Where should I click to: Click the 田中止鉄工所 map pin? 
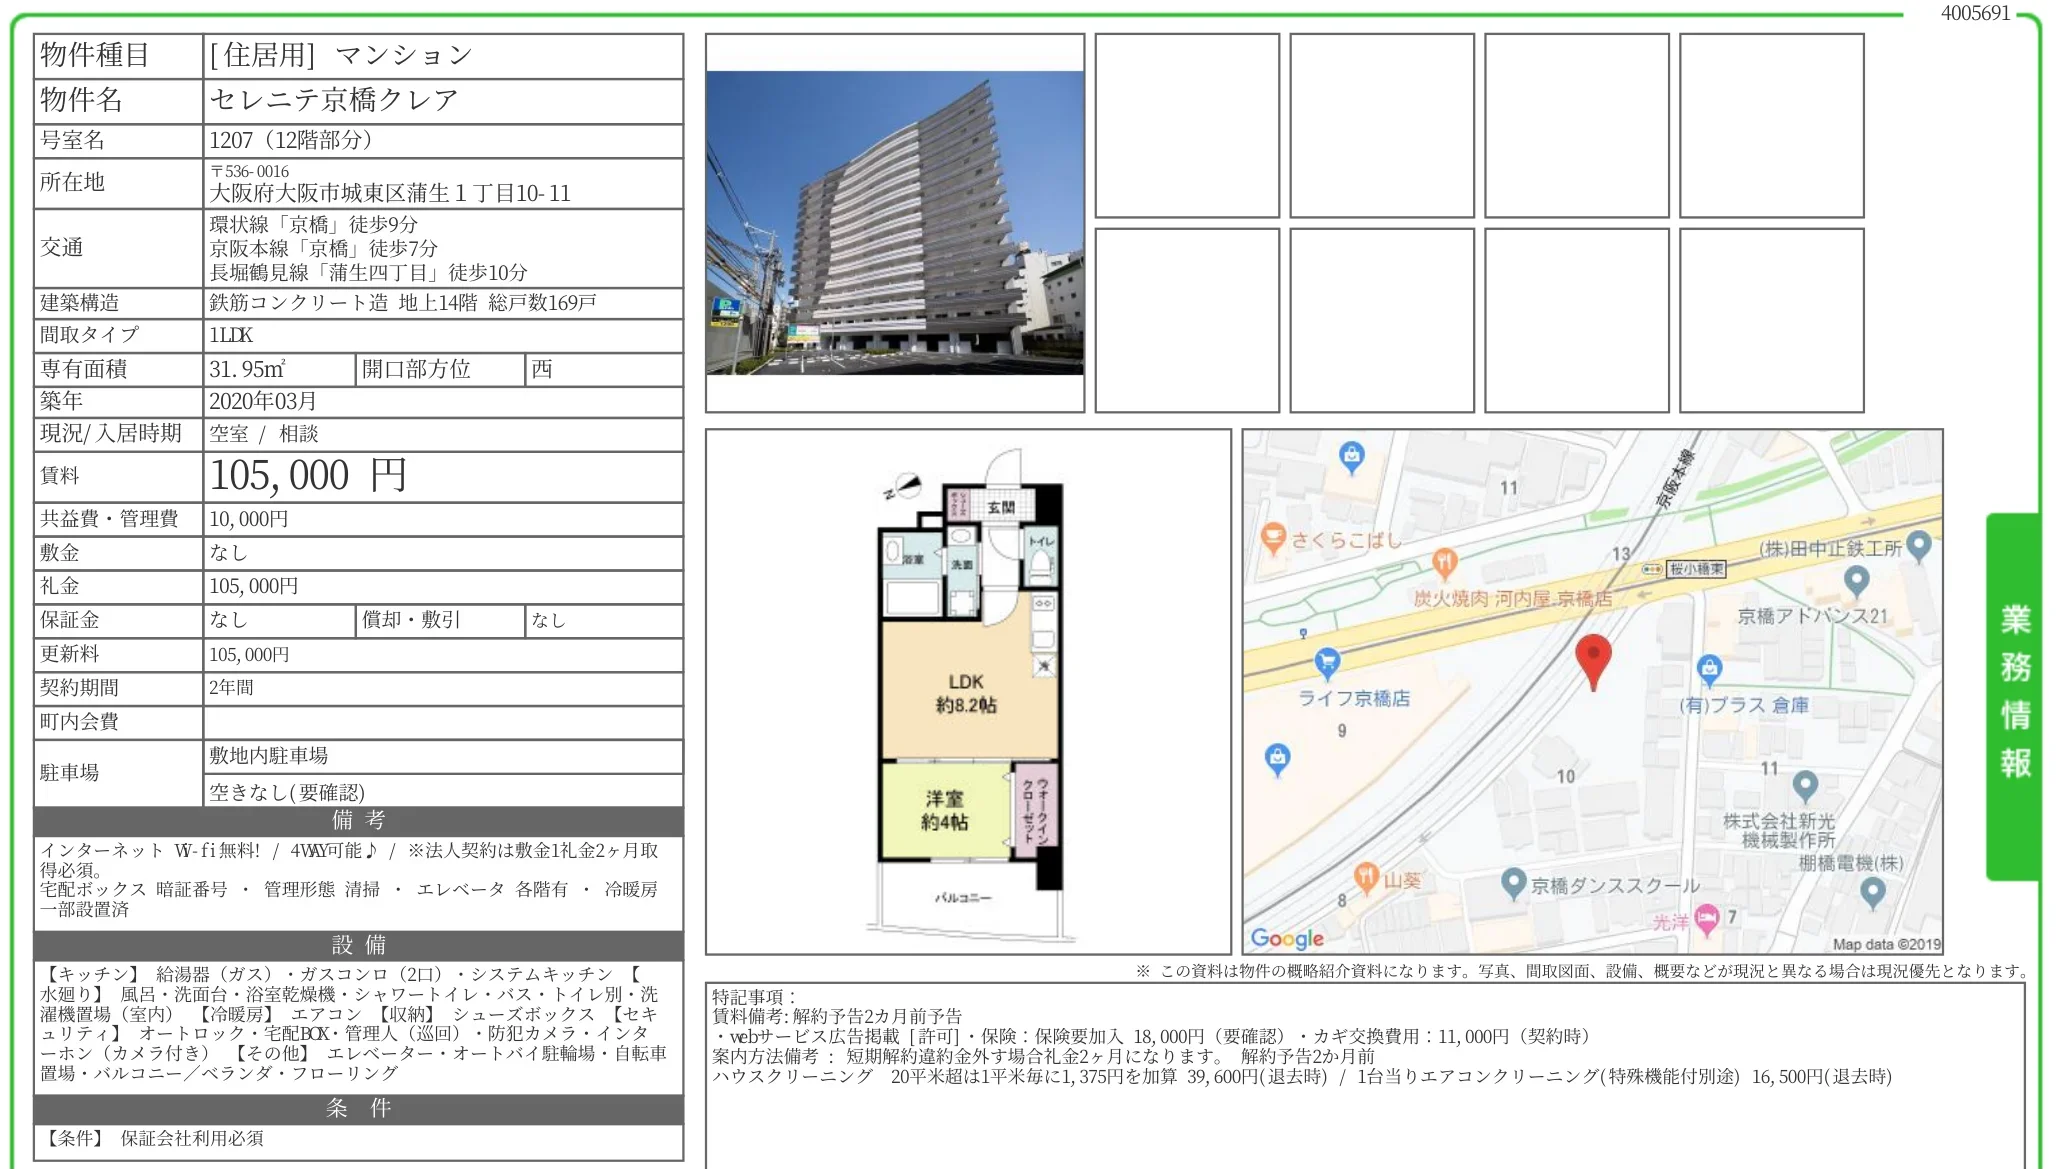tap(1918, 544)
